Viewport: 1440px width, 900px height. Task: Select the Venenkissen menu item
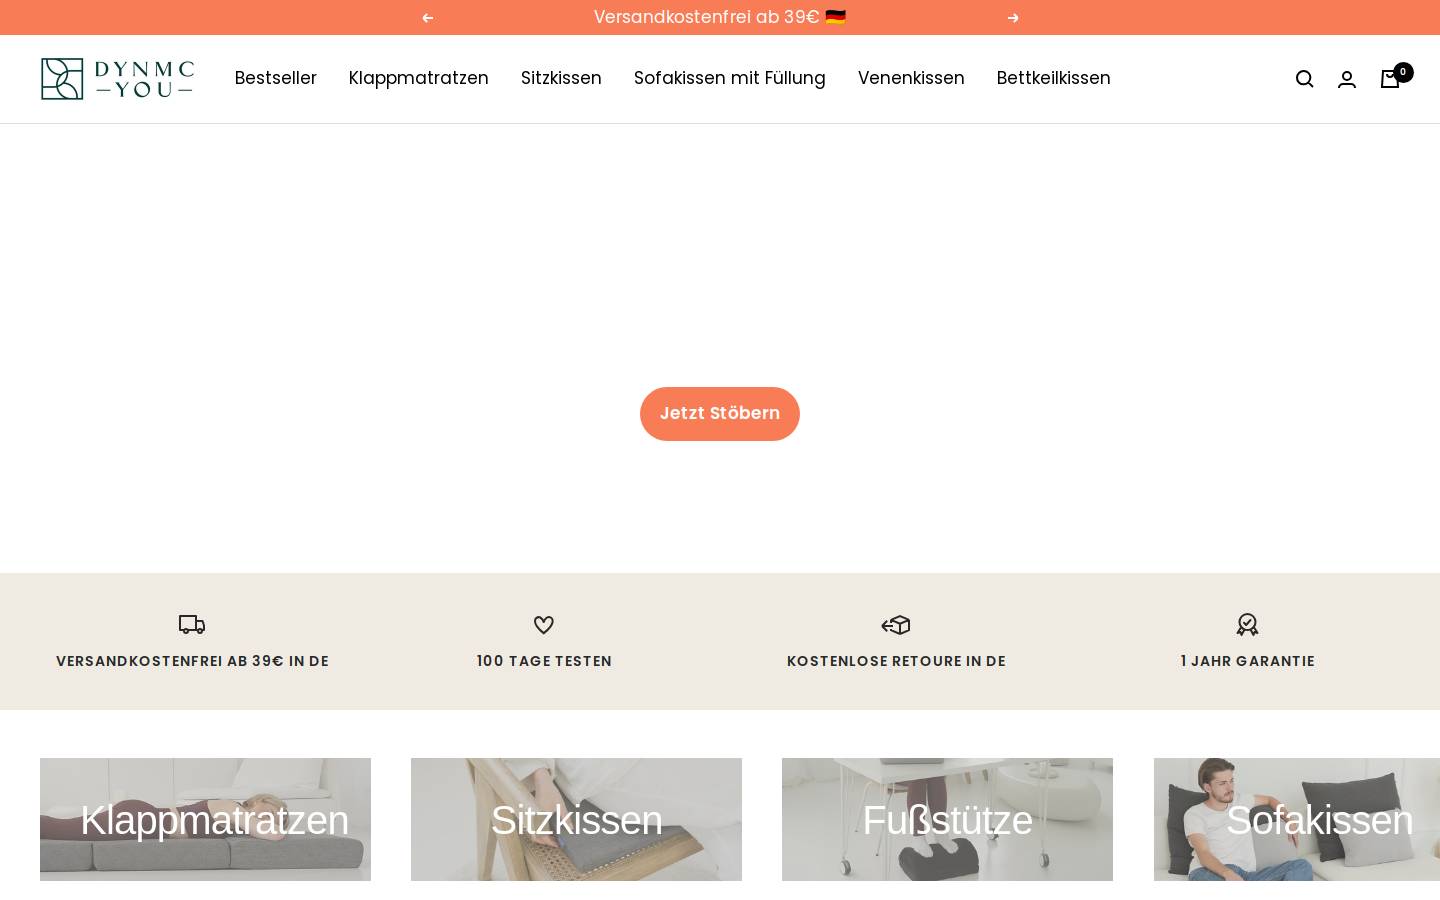coord(911,78)
